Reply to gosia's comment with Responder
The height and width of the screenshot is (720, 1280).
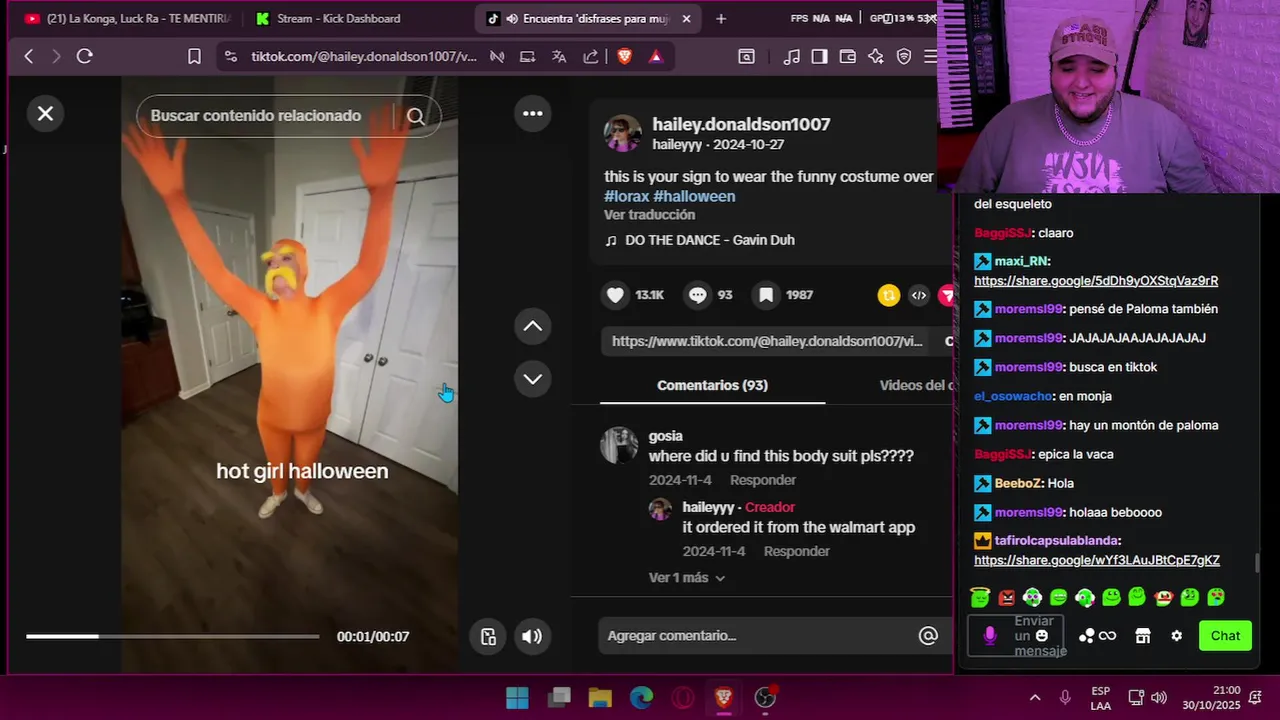pos(763,480)
